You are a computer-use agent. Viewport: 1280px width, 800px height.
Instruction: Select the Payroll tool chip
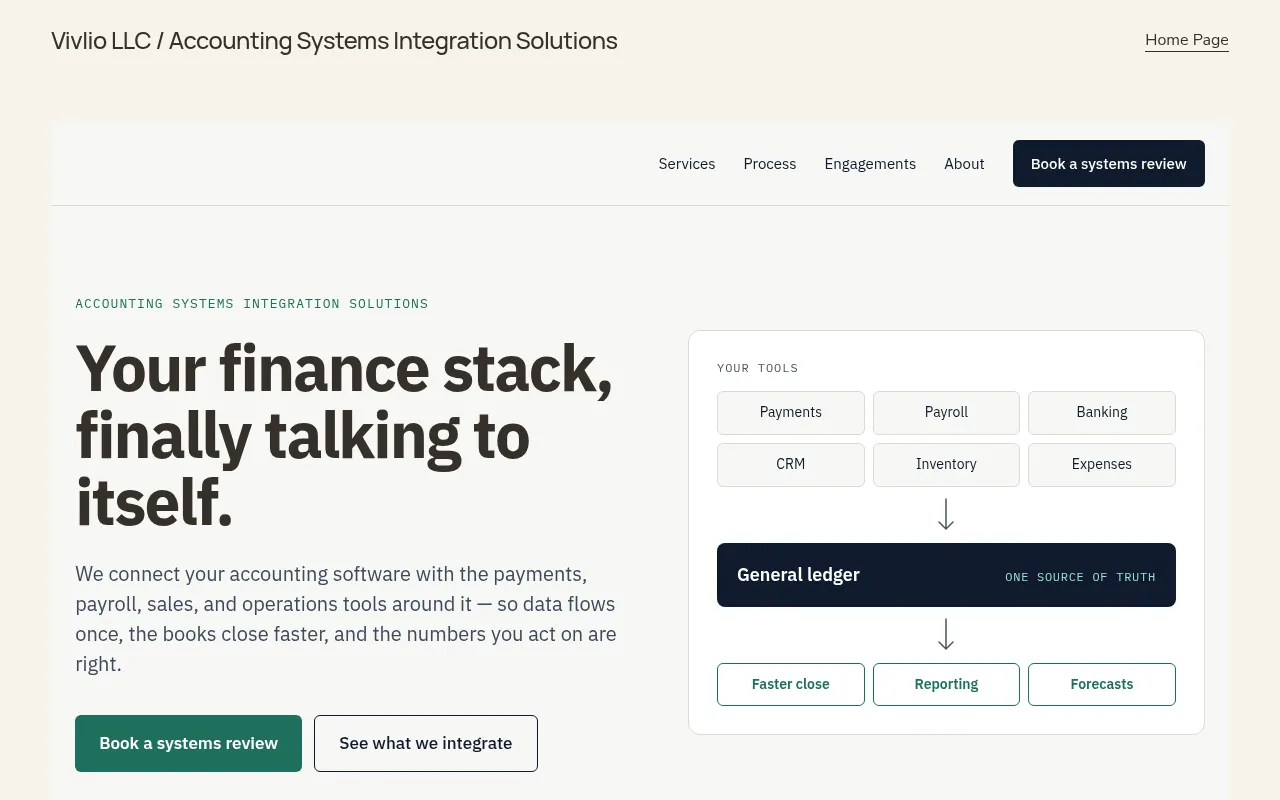click(x=946, y=413)
